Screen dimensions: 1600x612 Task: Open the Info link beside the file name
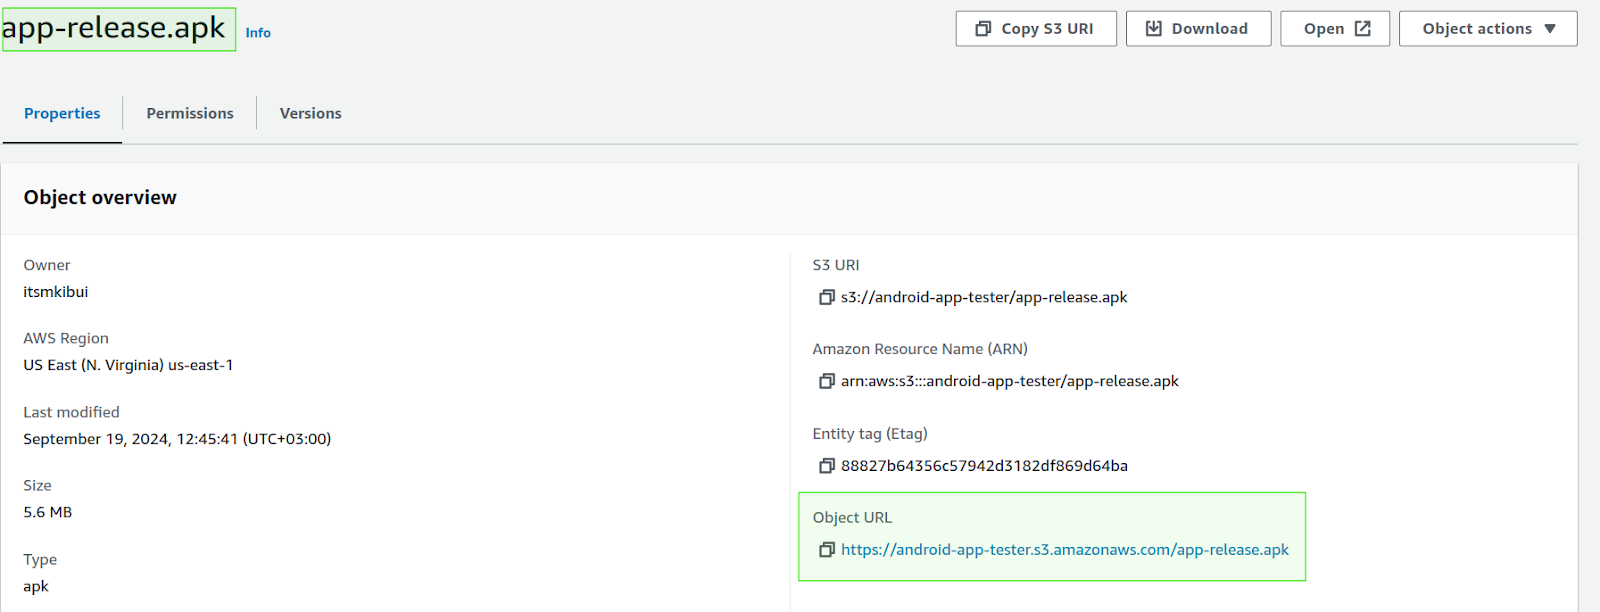pyautogui.click(x=258, y=33)
